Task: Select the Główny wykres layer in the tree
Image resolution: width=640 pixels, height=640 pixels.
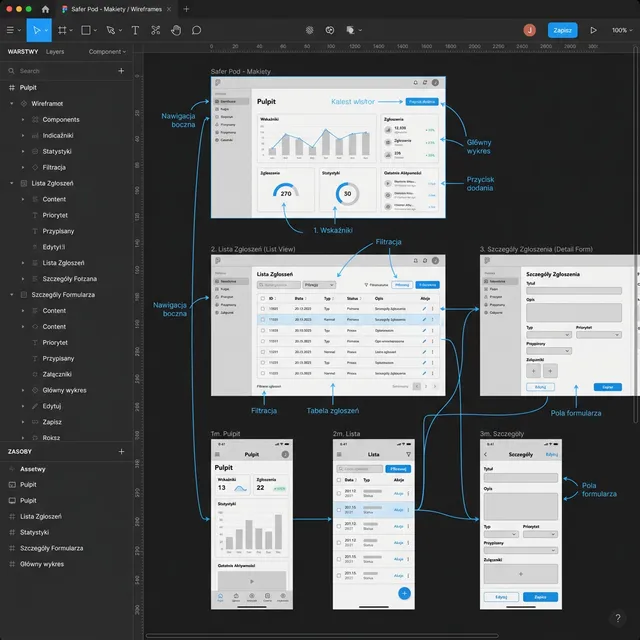Action: (x=64, y=390)
